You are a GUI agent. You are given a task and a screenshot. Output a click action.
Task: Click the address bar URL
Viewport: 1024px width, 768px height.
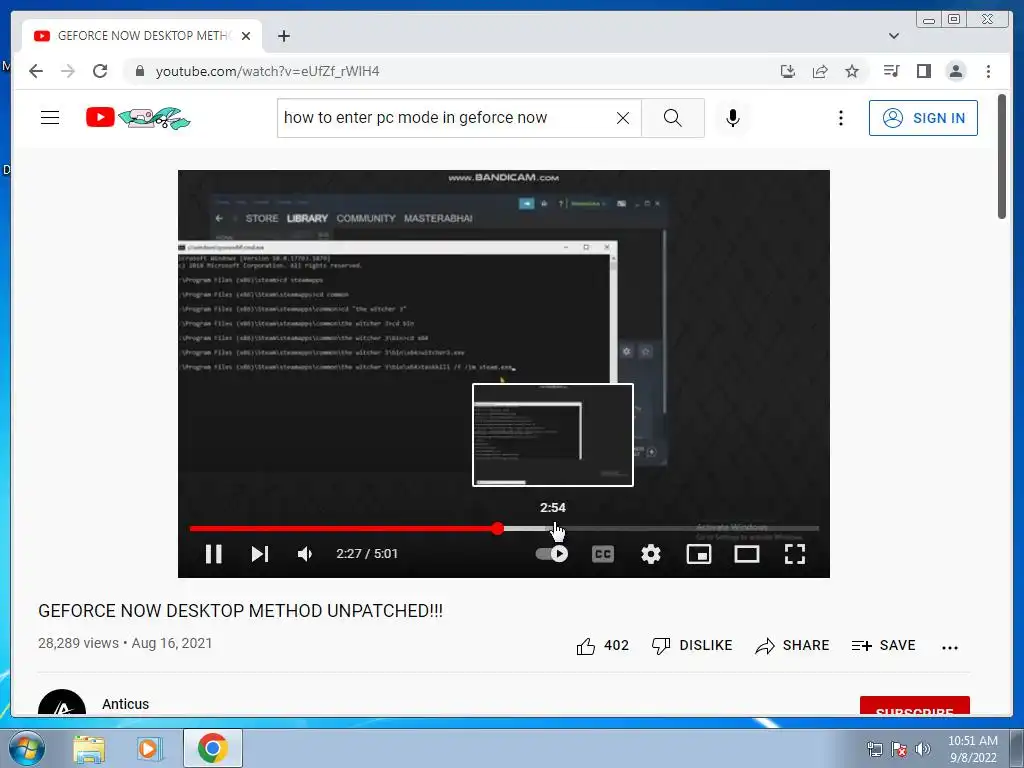[267, 71]
